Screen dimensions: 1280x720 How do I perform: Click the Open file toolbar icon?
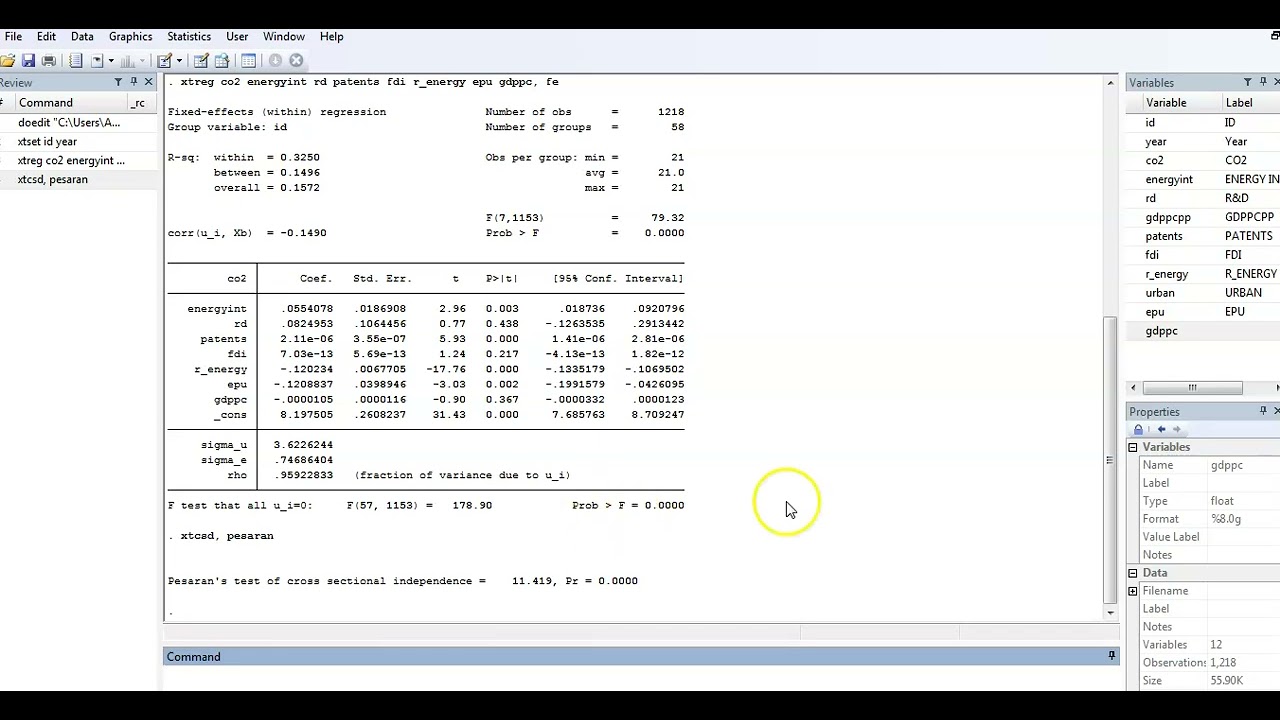tap(7, 60)
